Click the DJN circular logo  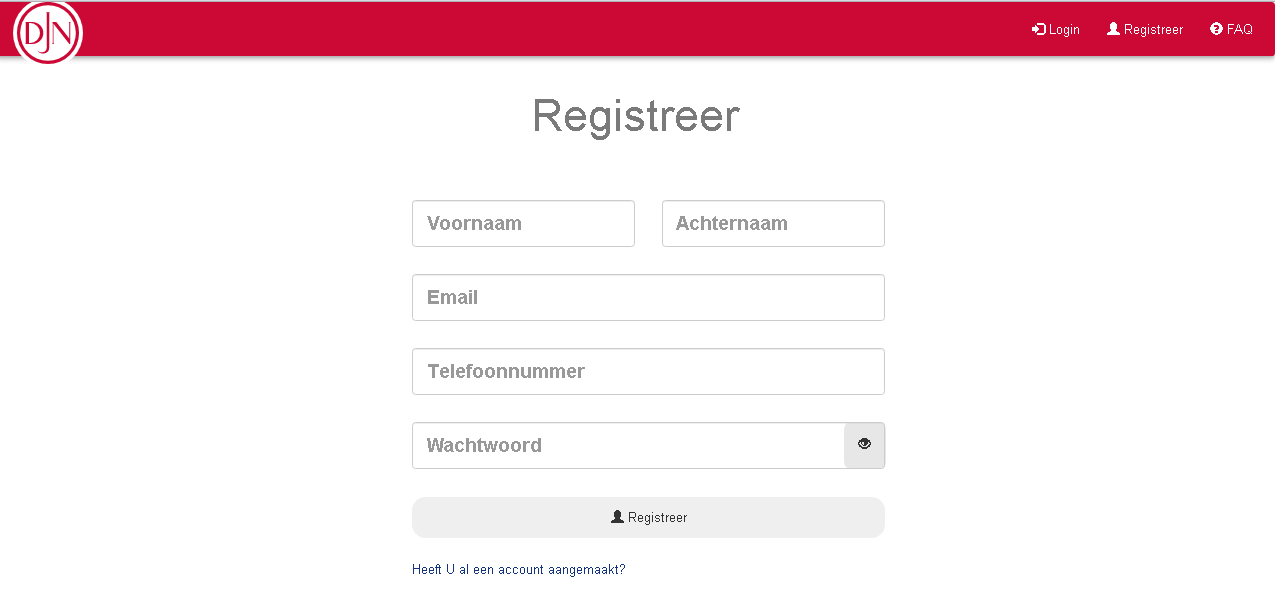click(x=48, y=33)
